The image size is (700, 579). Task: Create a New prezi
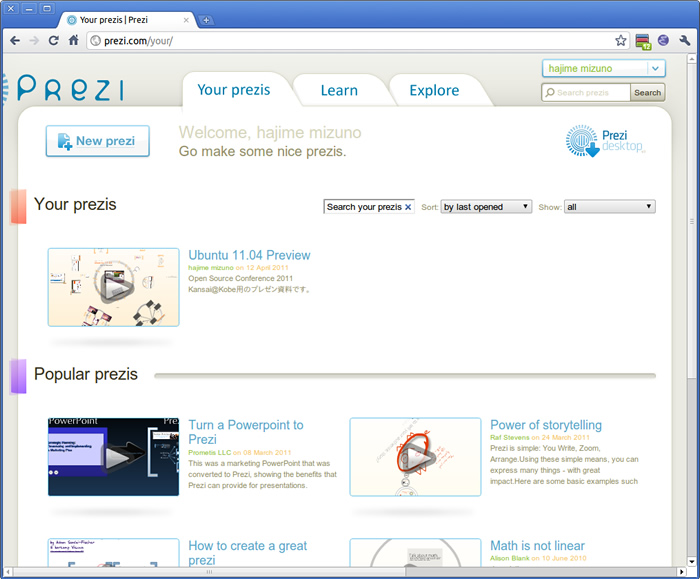click(x=97, y=141)
